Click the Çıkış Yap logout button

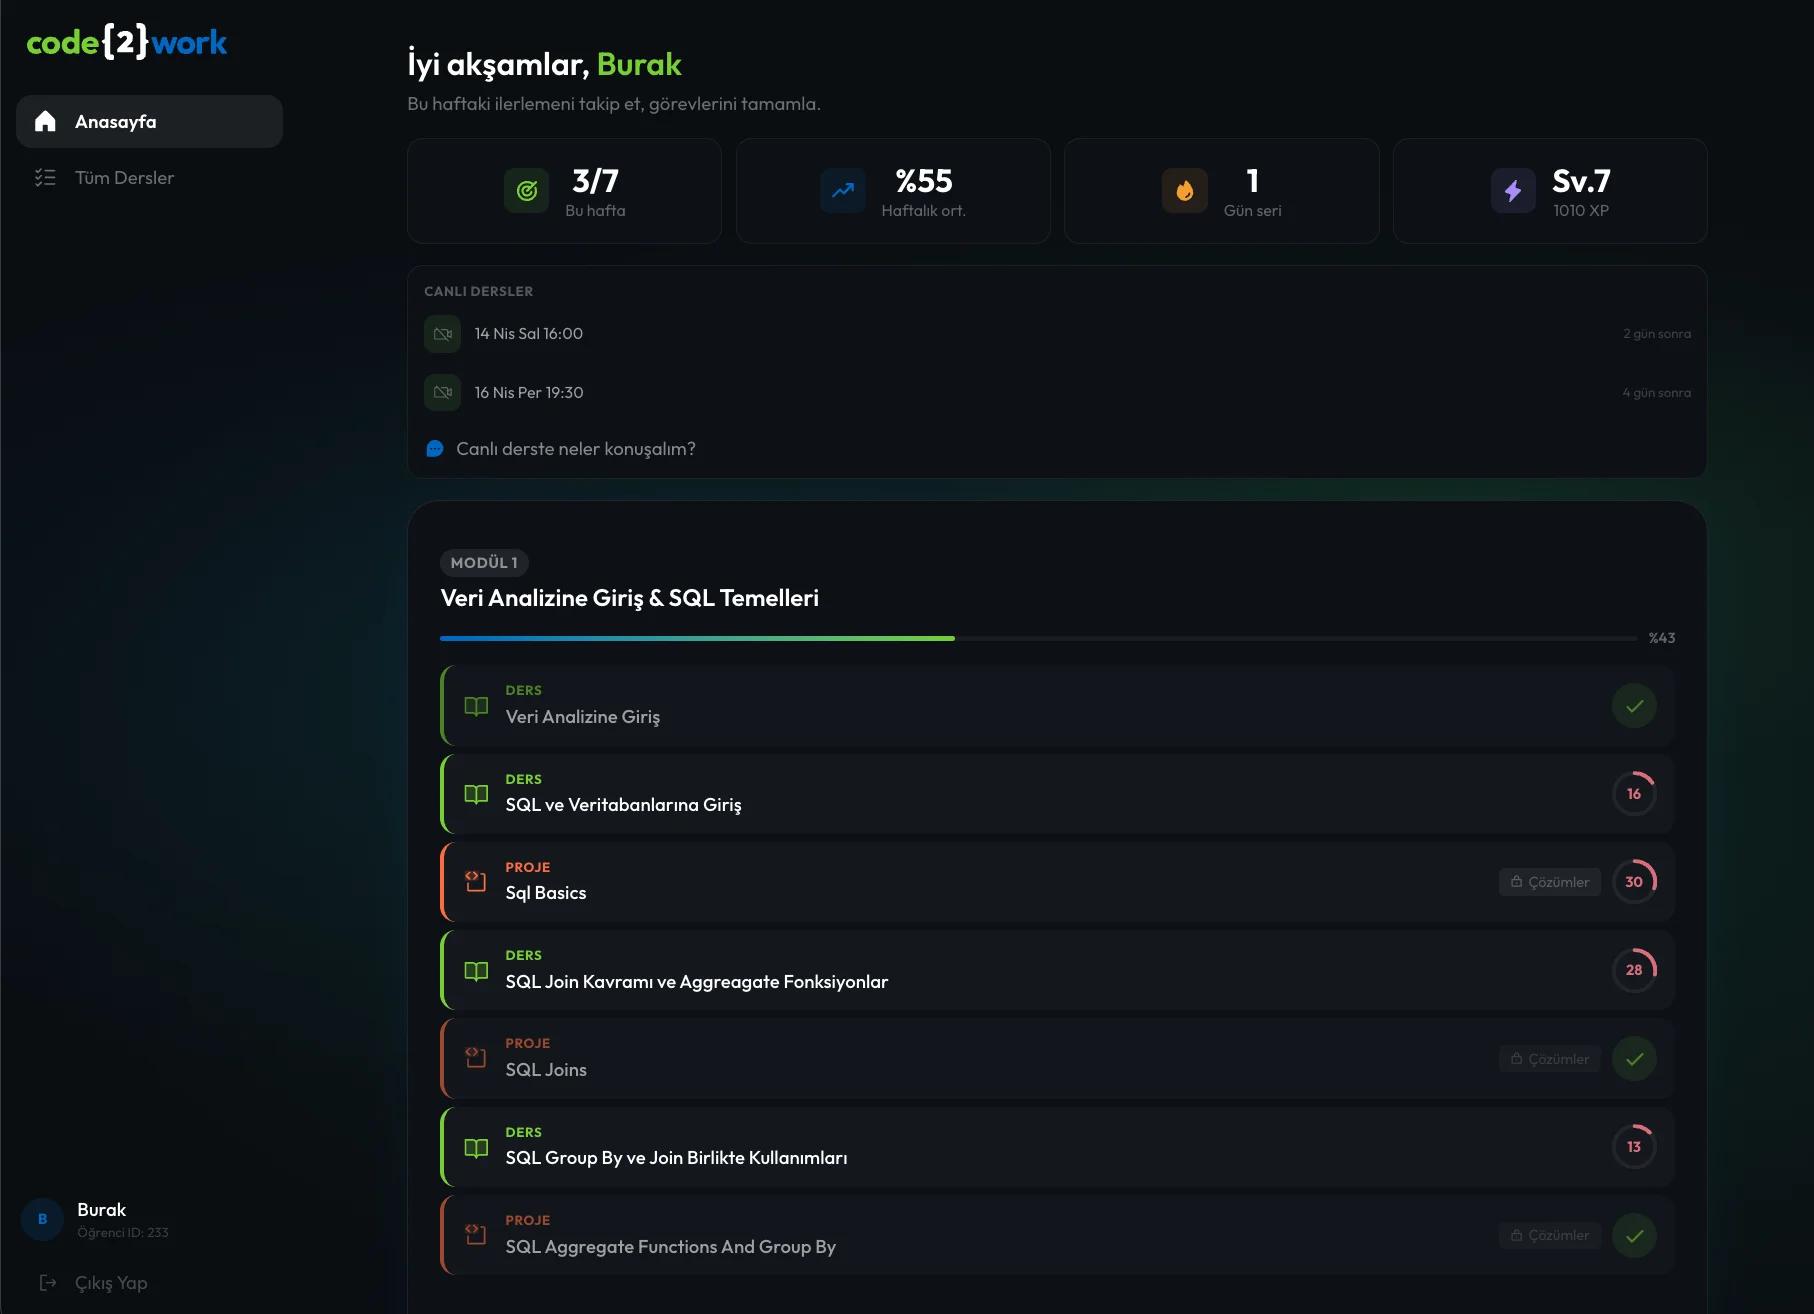click(110, 1283)
